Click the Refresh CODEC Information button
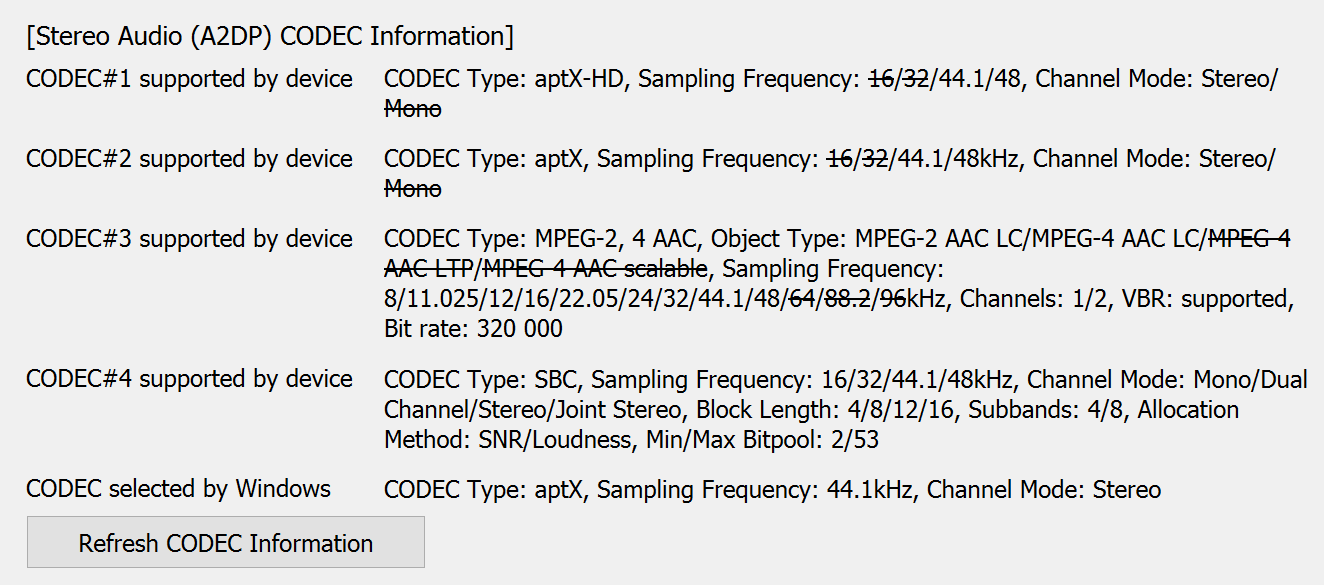The width and height of the screenshot is (1324, 585). click(x=225, y=543)
